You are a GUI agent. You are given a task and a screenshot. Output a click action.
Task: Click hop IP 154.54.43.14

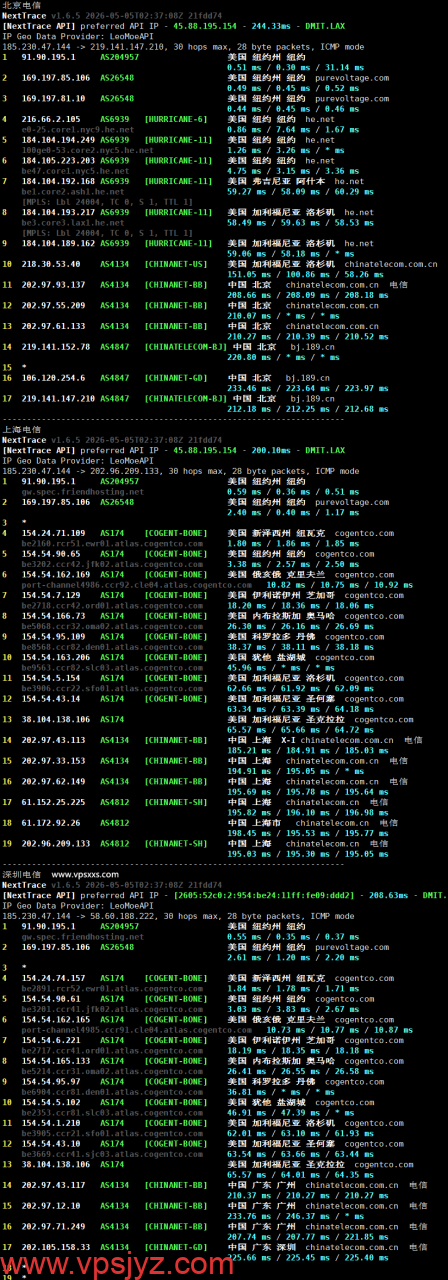tap(50, 699)
